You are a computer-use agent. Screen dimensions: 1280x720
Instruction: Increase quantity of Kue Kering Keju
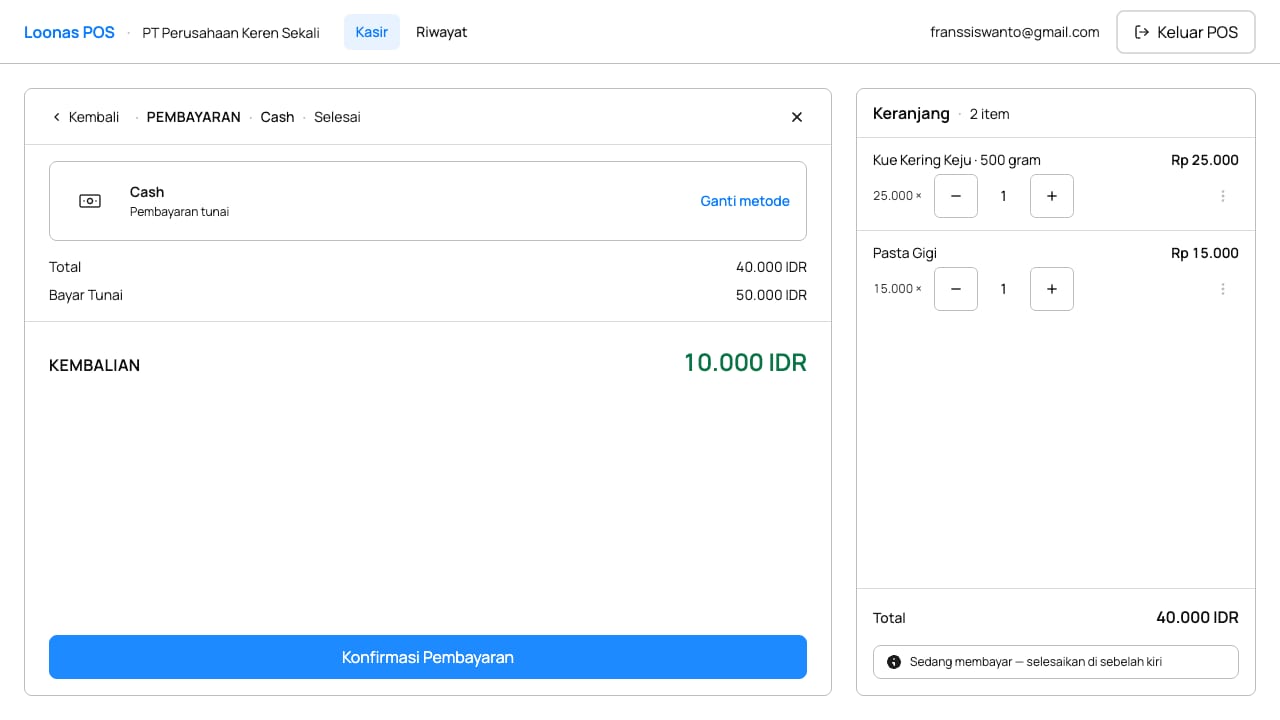[1052, 196]
